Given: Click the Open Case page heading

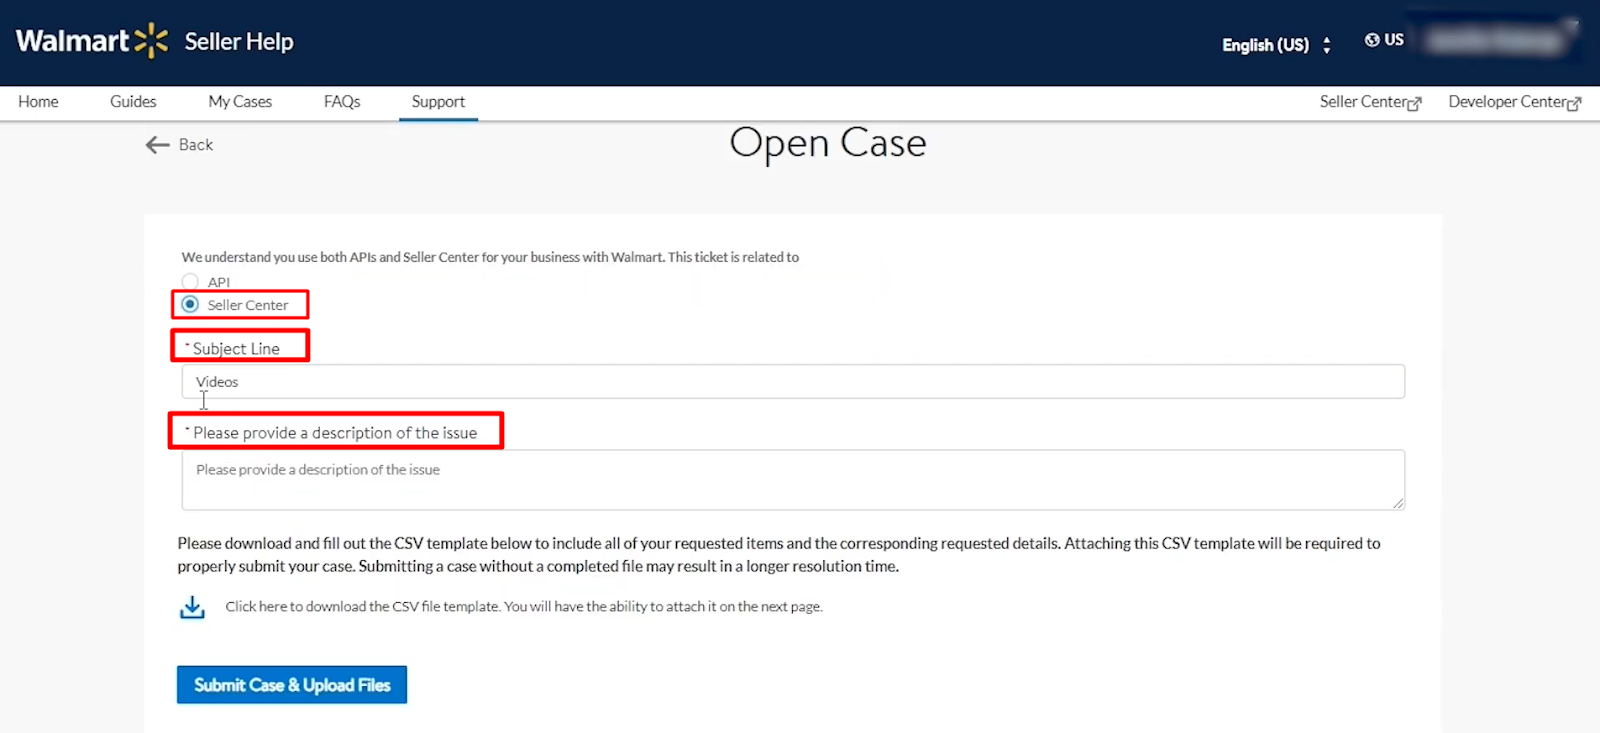Looking at the screenshot, I should tap(828, 144).
